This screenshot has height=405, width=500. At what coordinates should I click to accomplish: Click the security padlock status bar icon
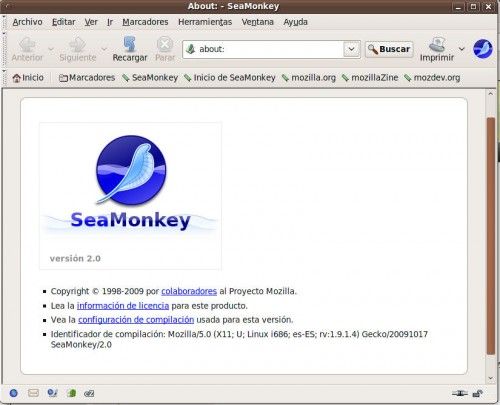(478, 394)
